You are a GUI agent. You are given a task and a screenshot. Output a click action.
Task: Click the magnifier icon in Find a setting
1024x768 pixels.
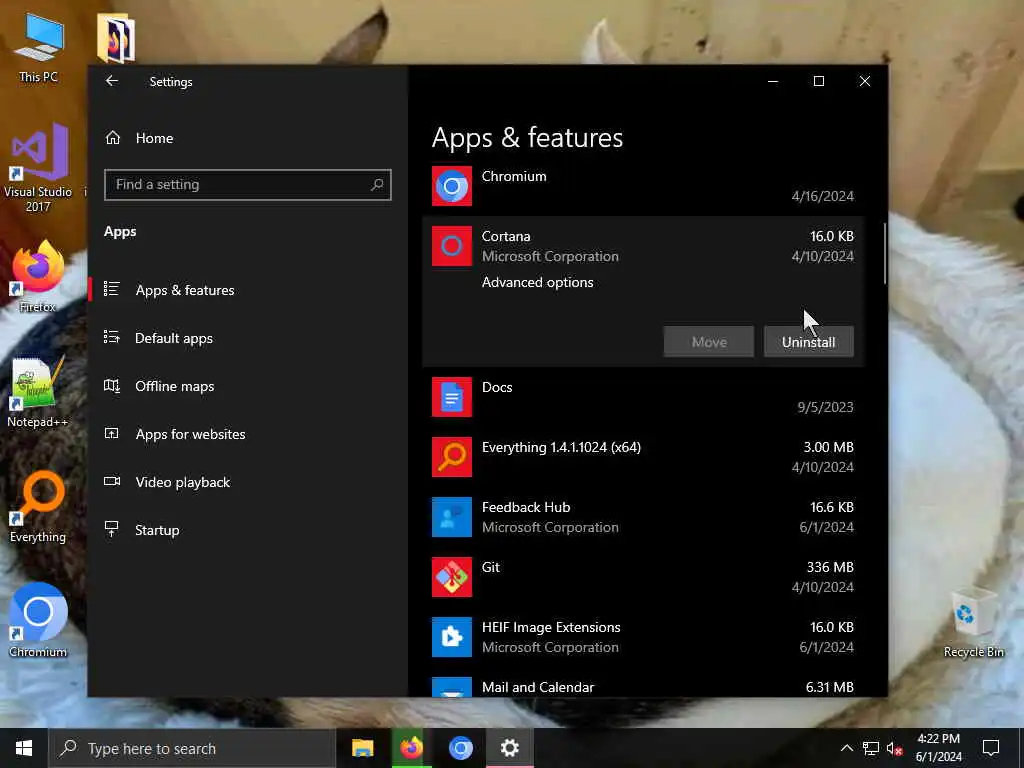[377, 185]
